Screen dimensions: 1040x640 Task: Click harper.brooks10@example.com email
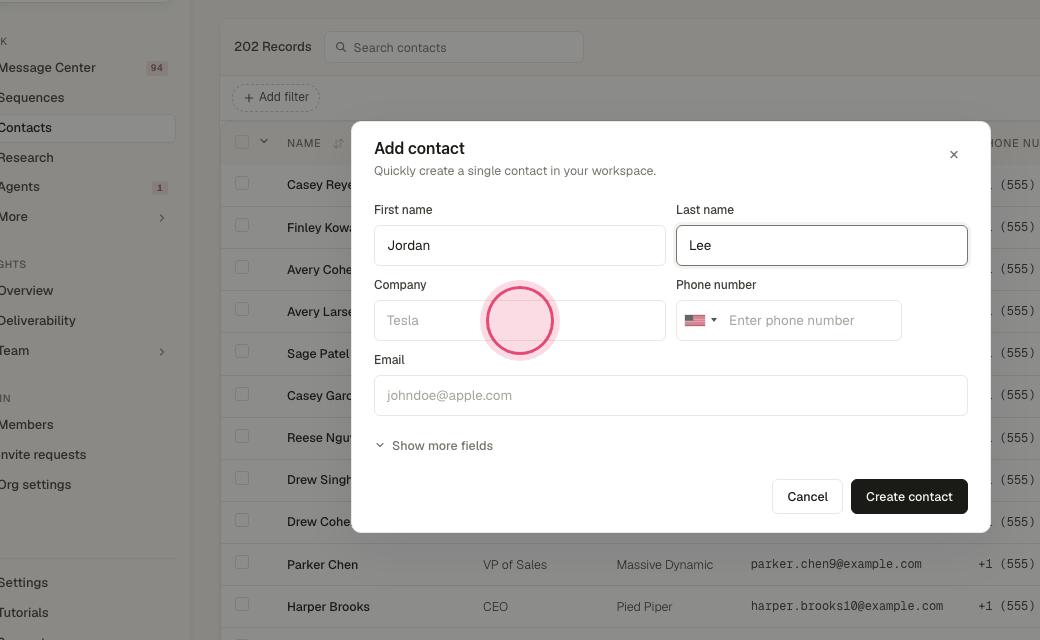point(847,606)
